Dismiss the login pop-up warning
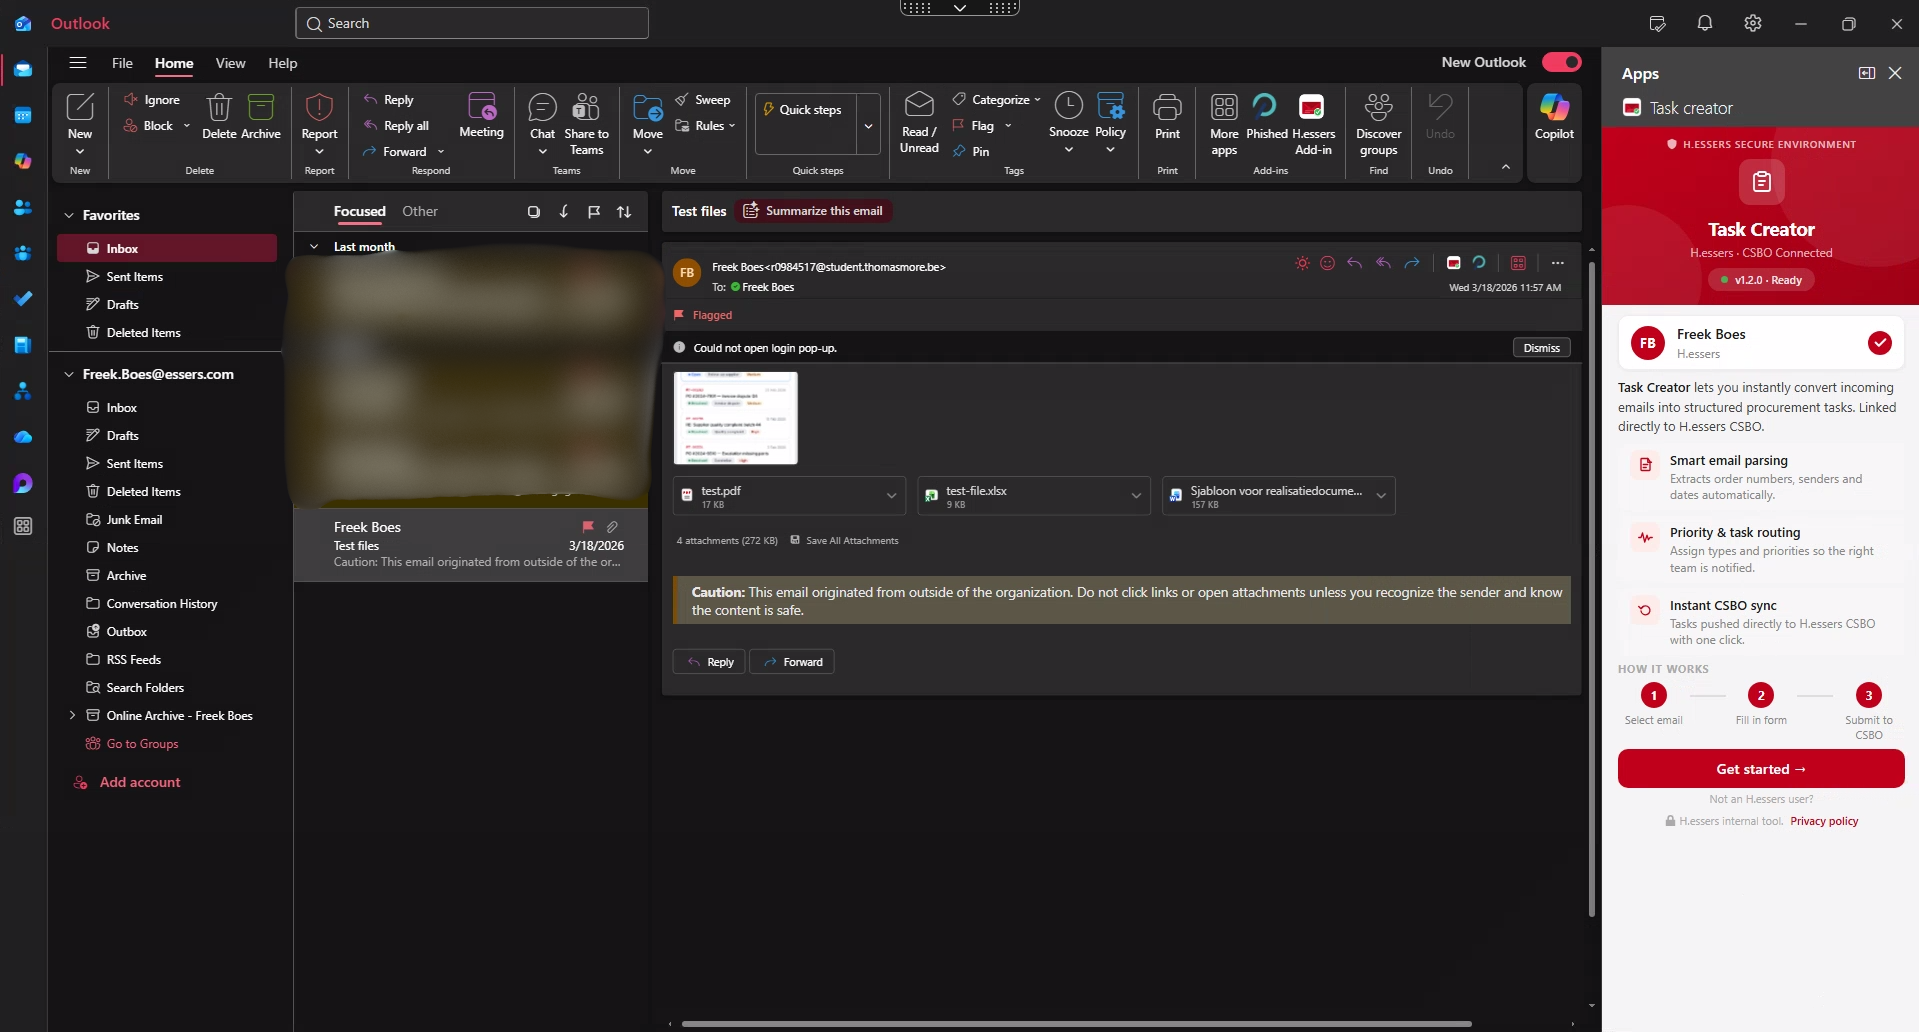Viewport: 1919px width, 1032px height. tap(1541, 348)
